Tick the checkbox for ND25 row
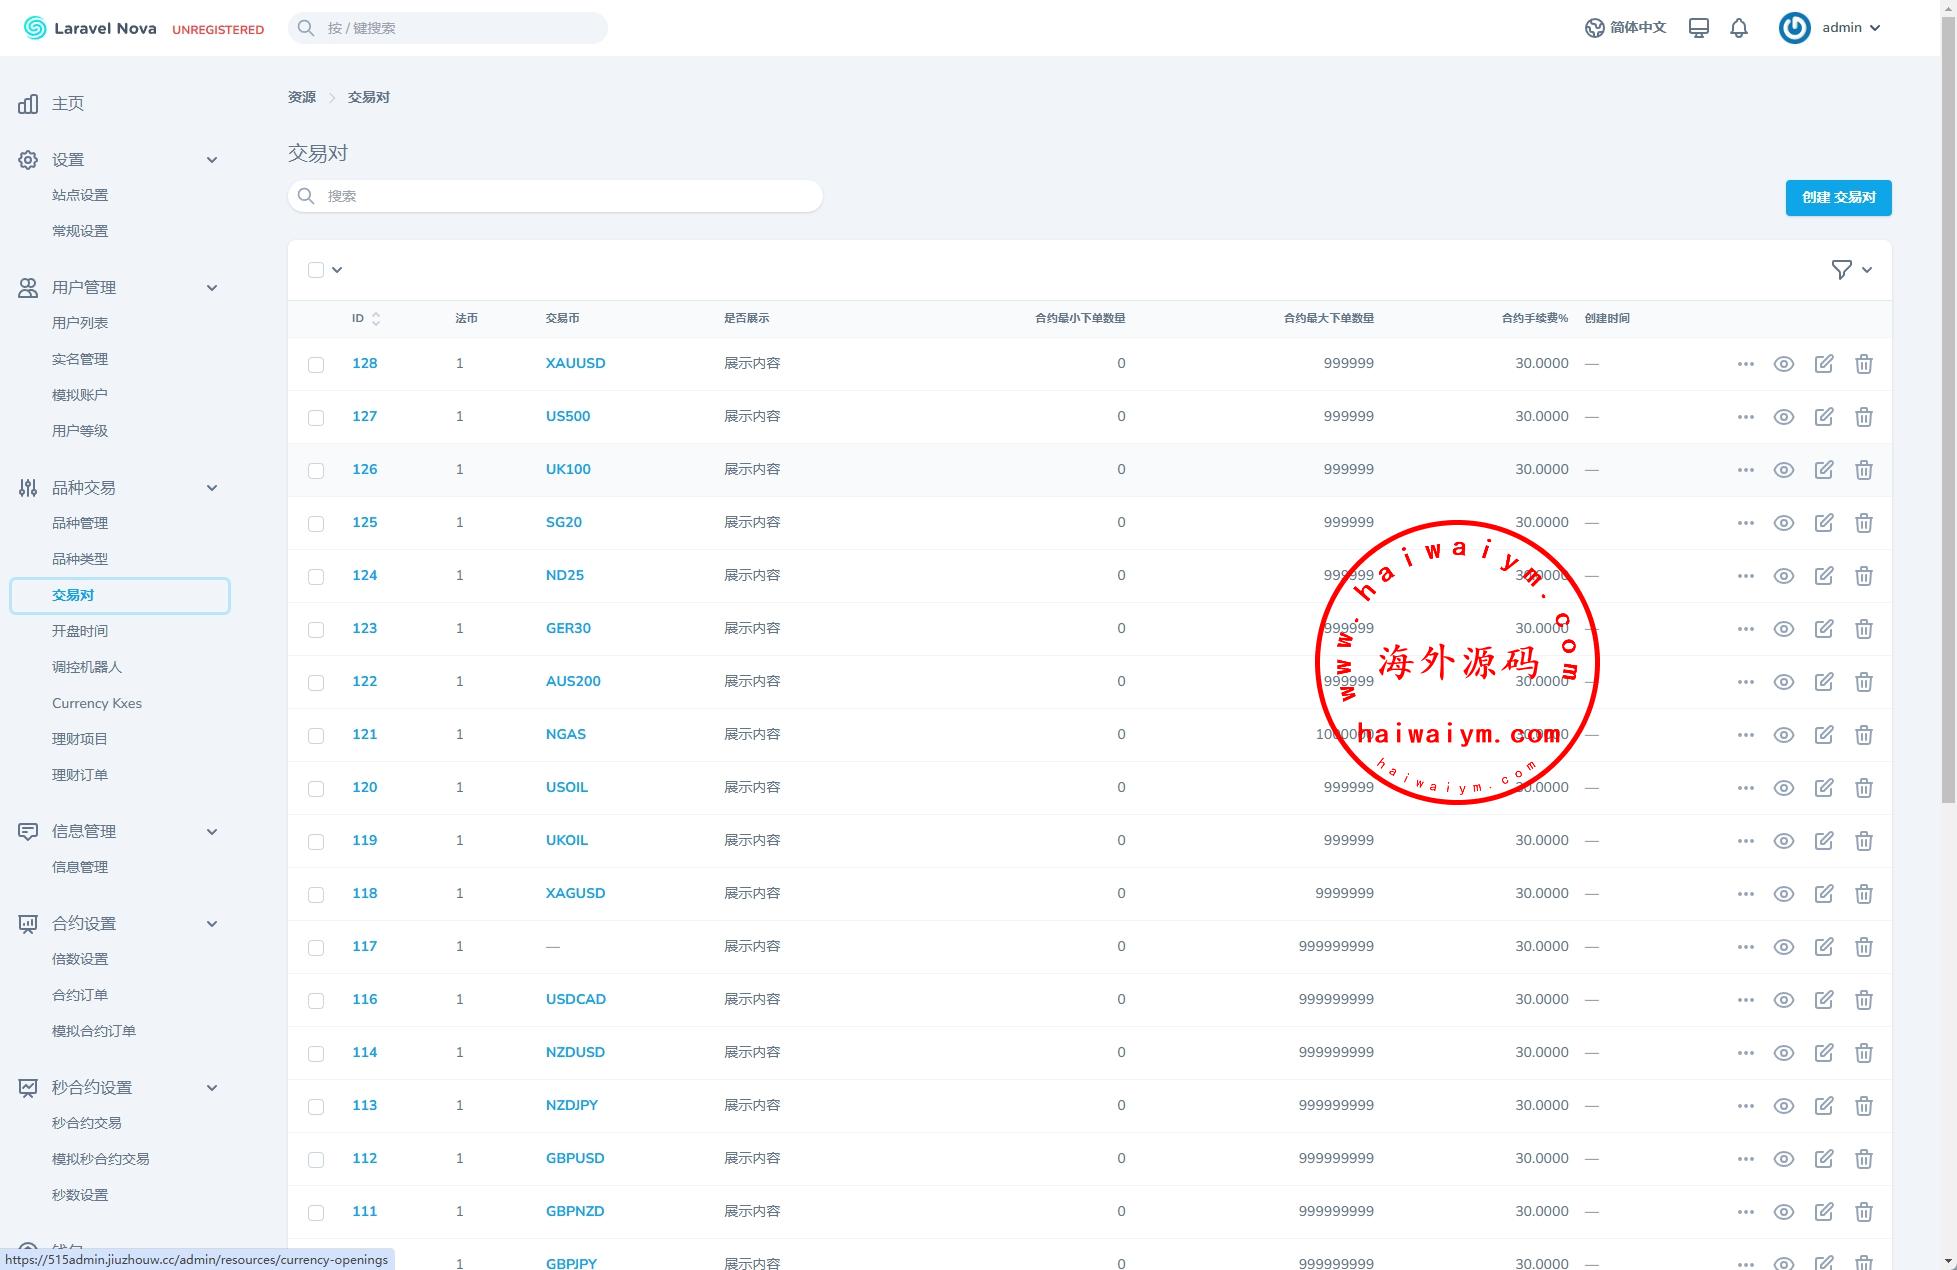The width and height of the screenshot is (1957, 1270). tap(316, 577)
